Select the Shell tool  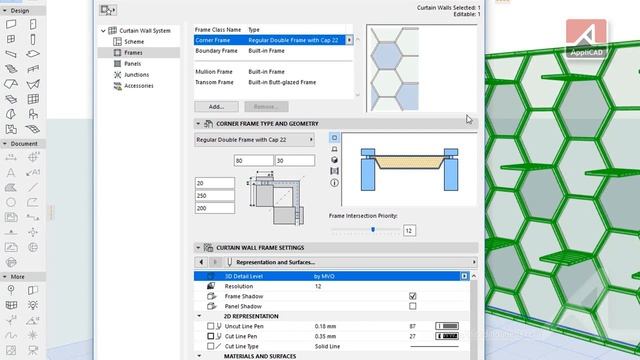(33, 84)
